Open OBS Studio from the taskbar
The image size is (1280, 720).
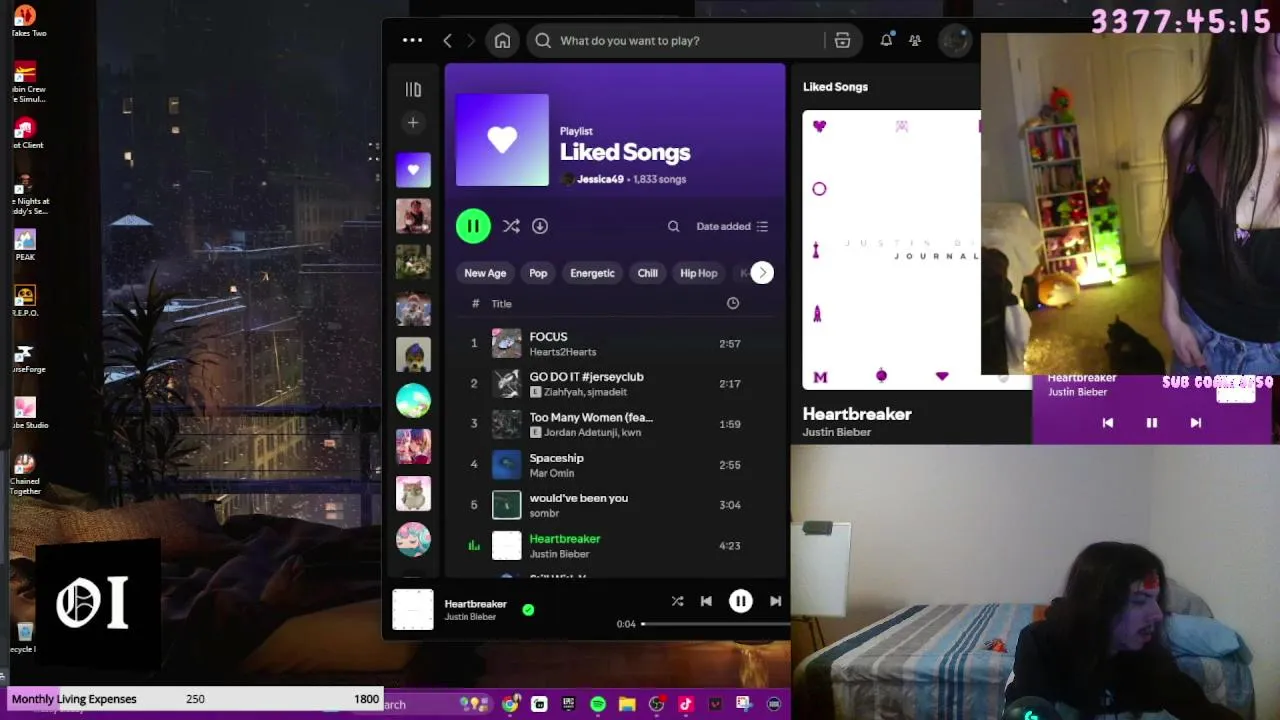coord(656,704)
